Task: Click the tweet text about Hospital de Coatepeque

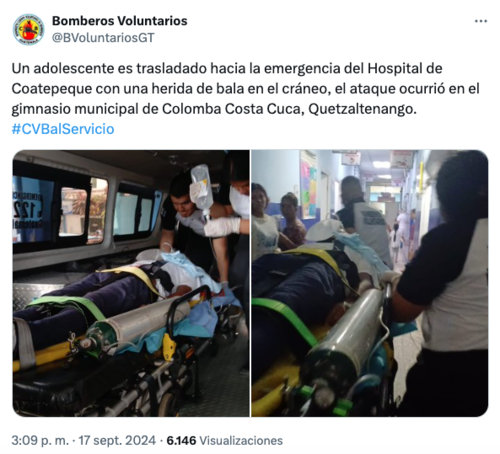Action: pyautogui.click(x=245, y=89)
